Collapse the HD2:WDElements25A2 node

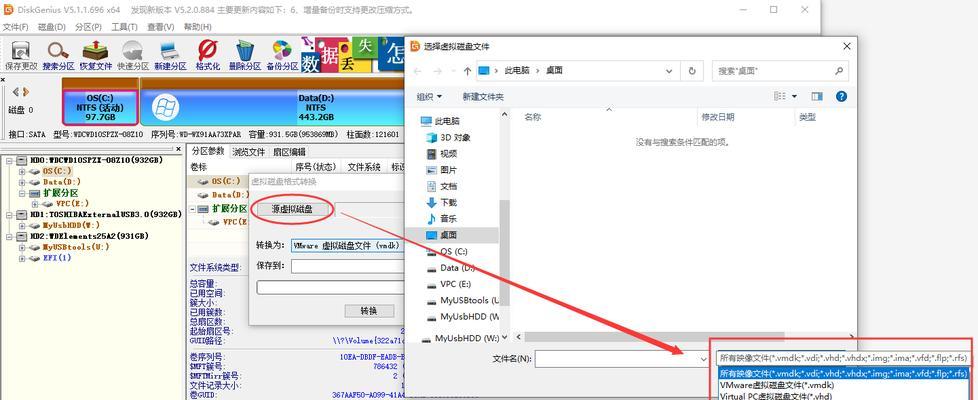coord(9,236)
